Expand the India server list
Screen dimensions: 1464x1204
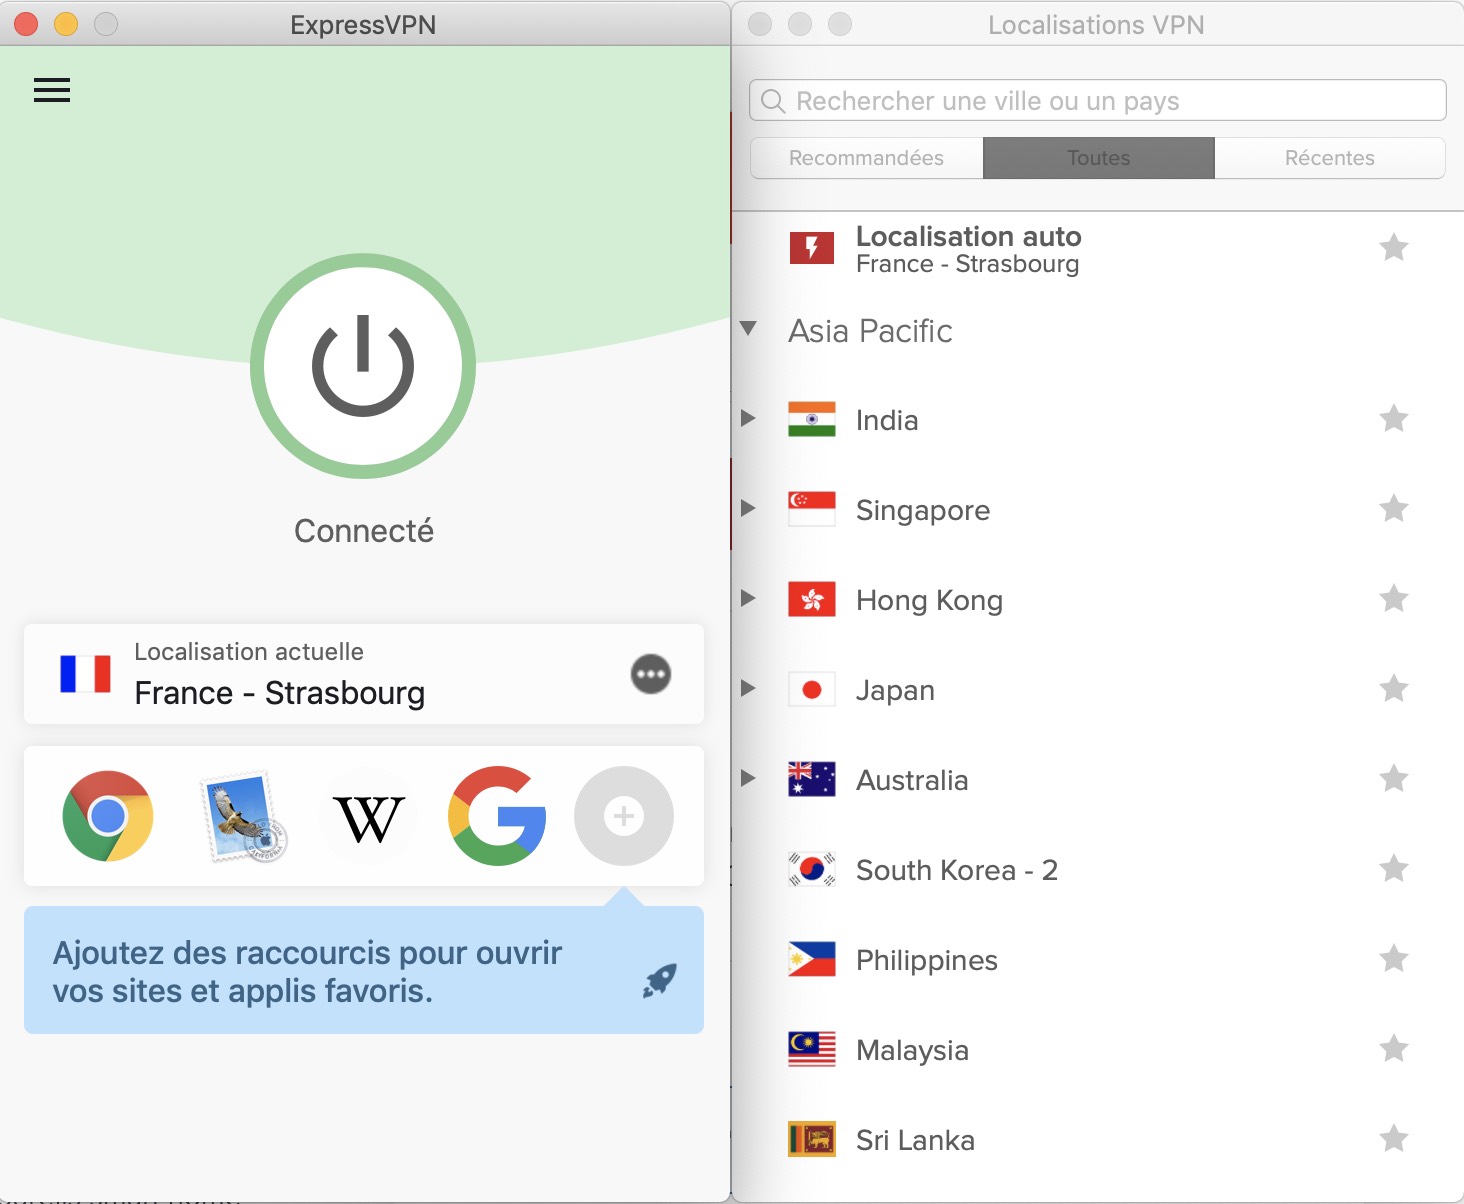coord(748,418)
